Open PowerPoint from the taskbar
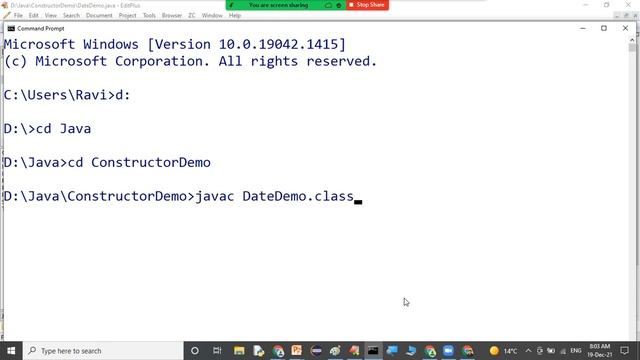 [297, 351]
